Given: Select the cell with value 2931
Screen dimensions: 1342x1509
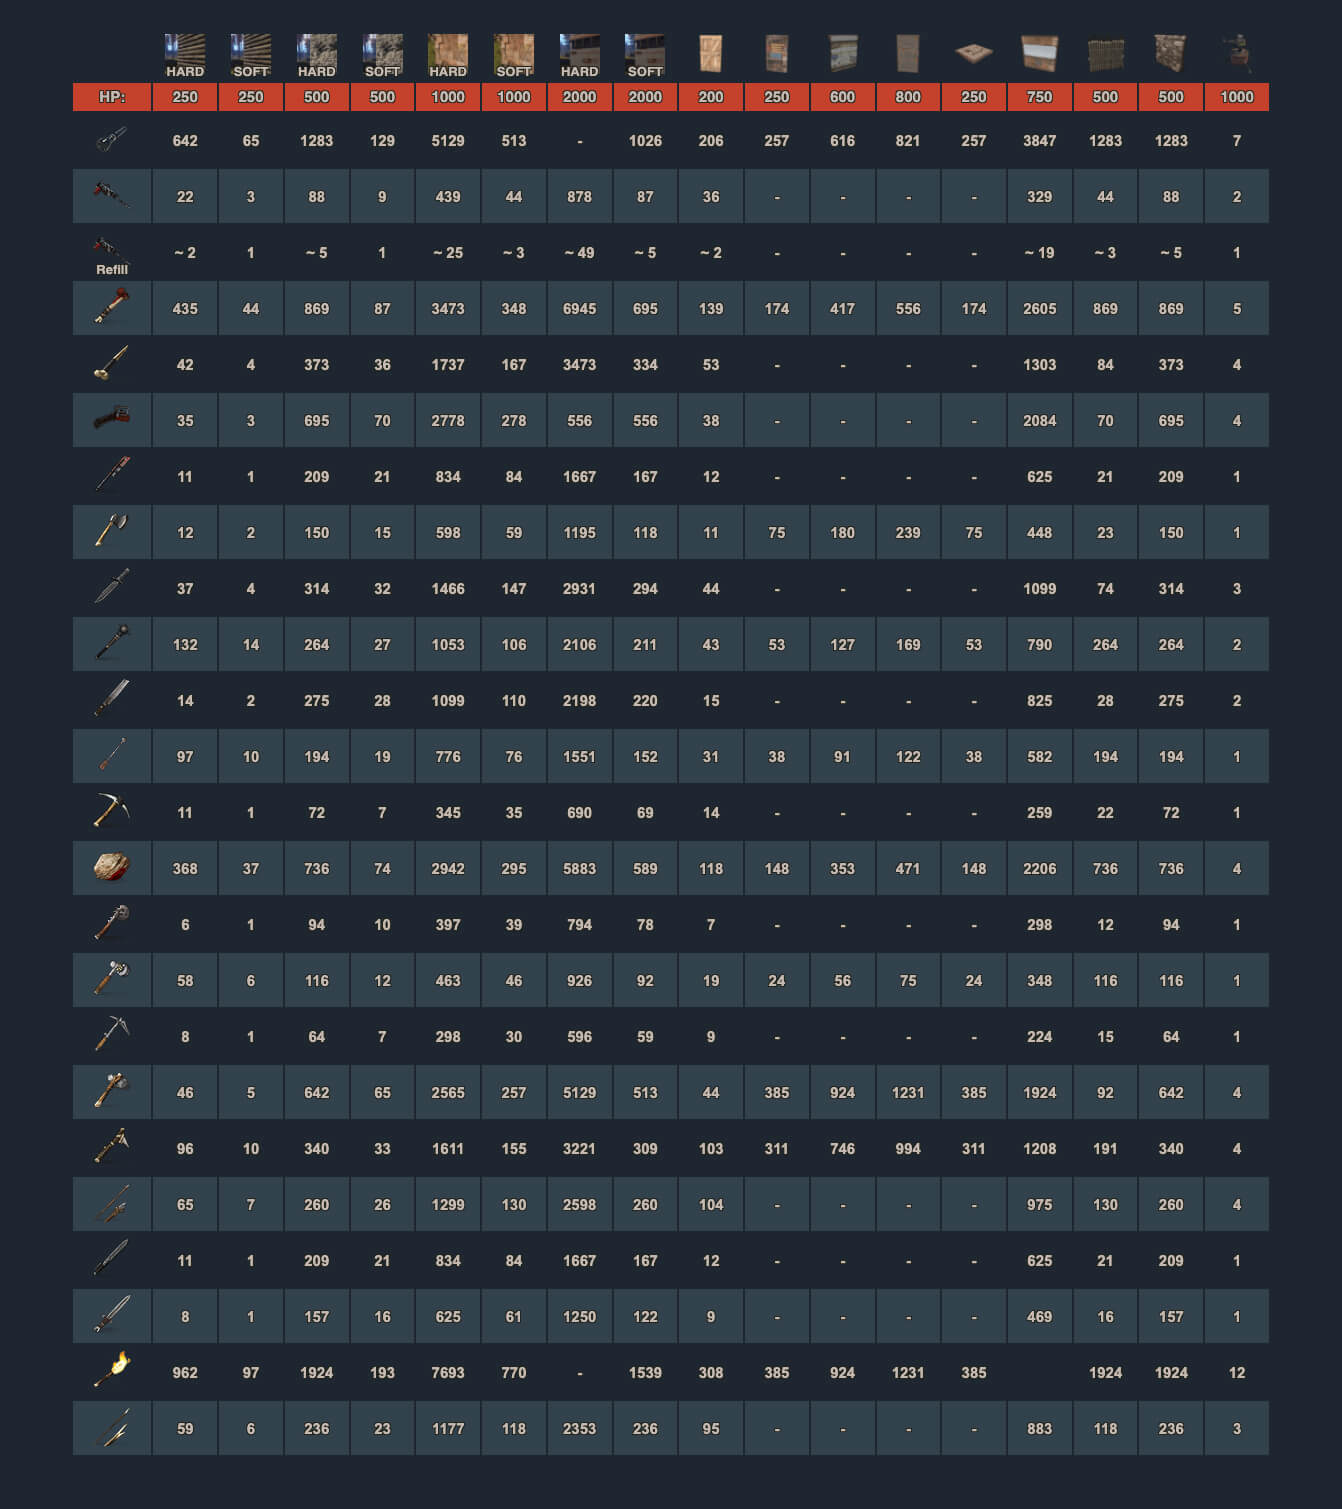Looking at the screenshot, I should click(580, 589).
